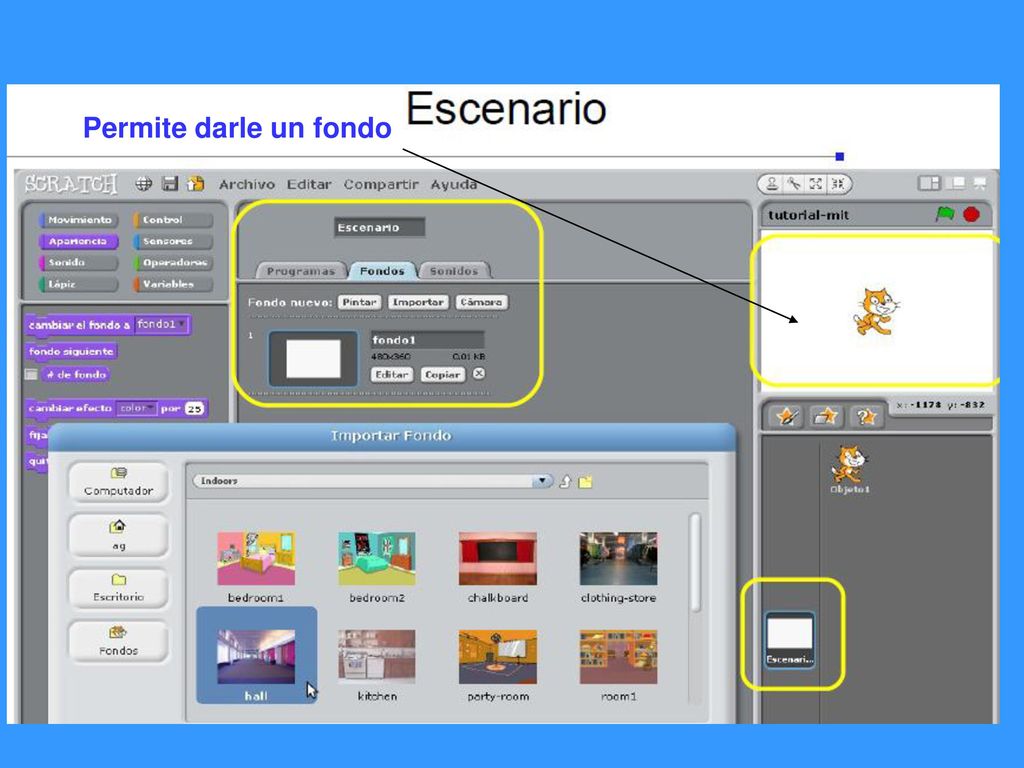The width and height of the screenshot is (1024, 768).
Task: Select the Escenario stage thumbnail
Action: coord(790,639)
